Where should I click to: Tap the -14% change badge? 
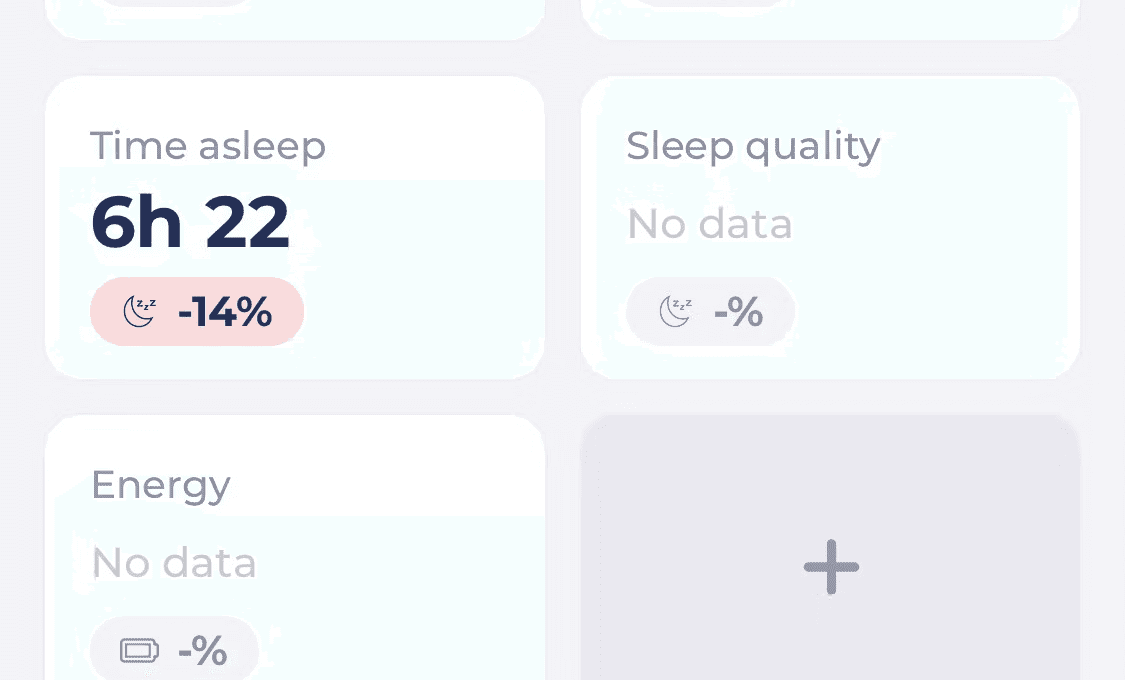tap(197, 311)
